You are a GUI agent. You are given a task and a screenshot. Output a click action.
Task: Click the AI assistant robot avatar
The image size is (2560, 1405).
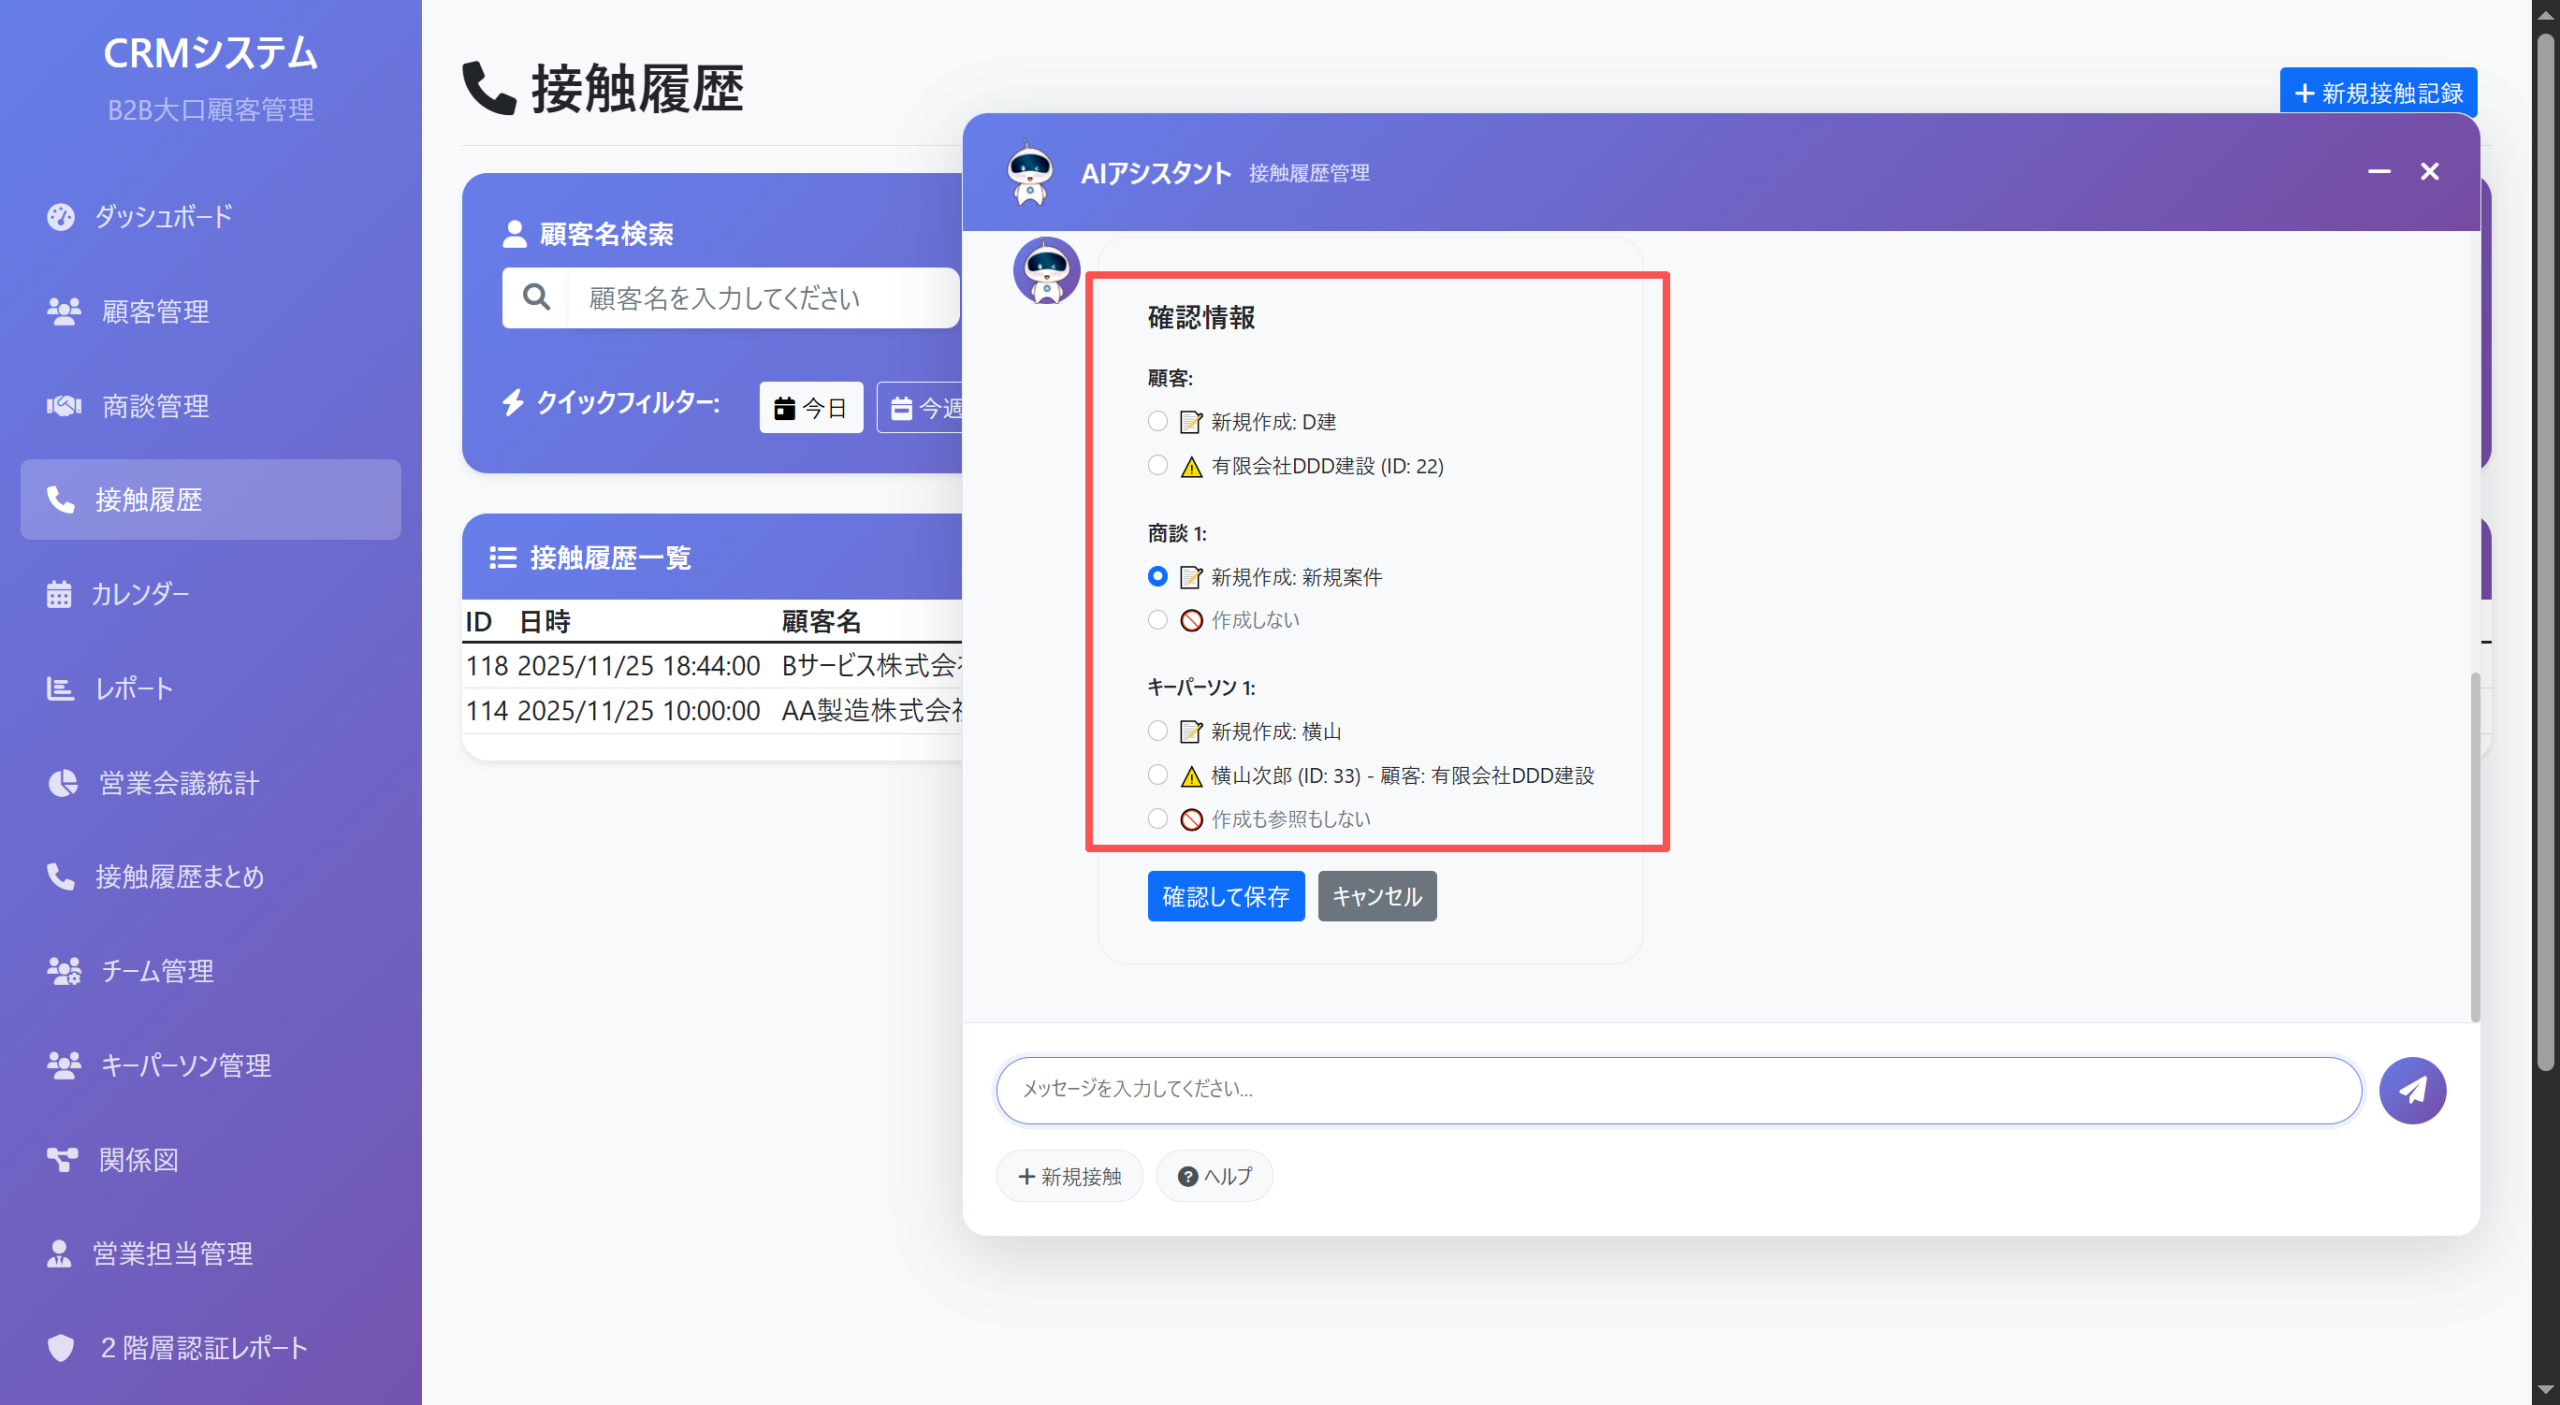point(1029,172)
